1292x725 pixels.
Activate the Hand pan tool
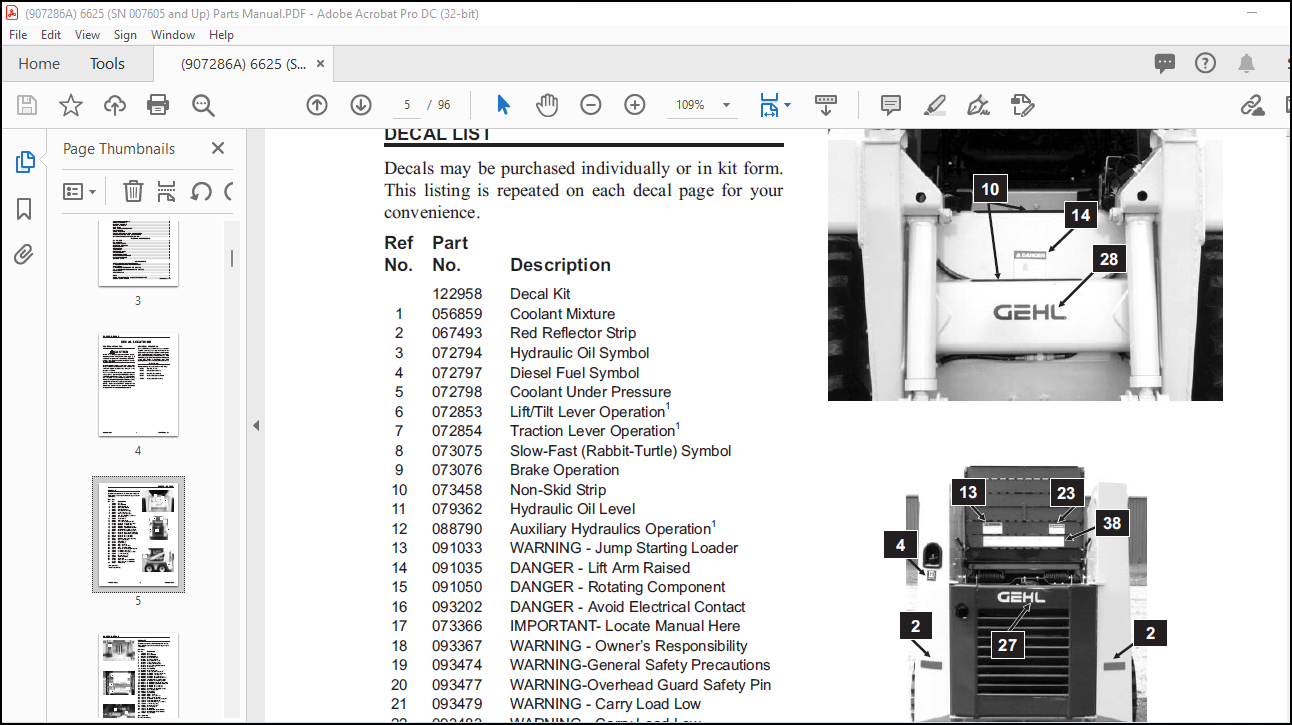coord(547,105)
